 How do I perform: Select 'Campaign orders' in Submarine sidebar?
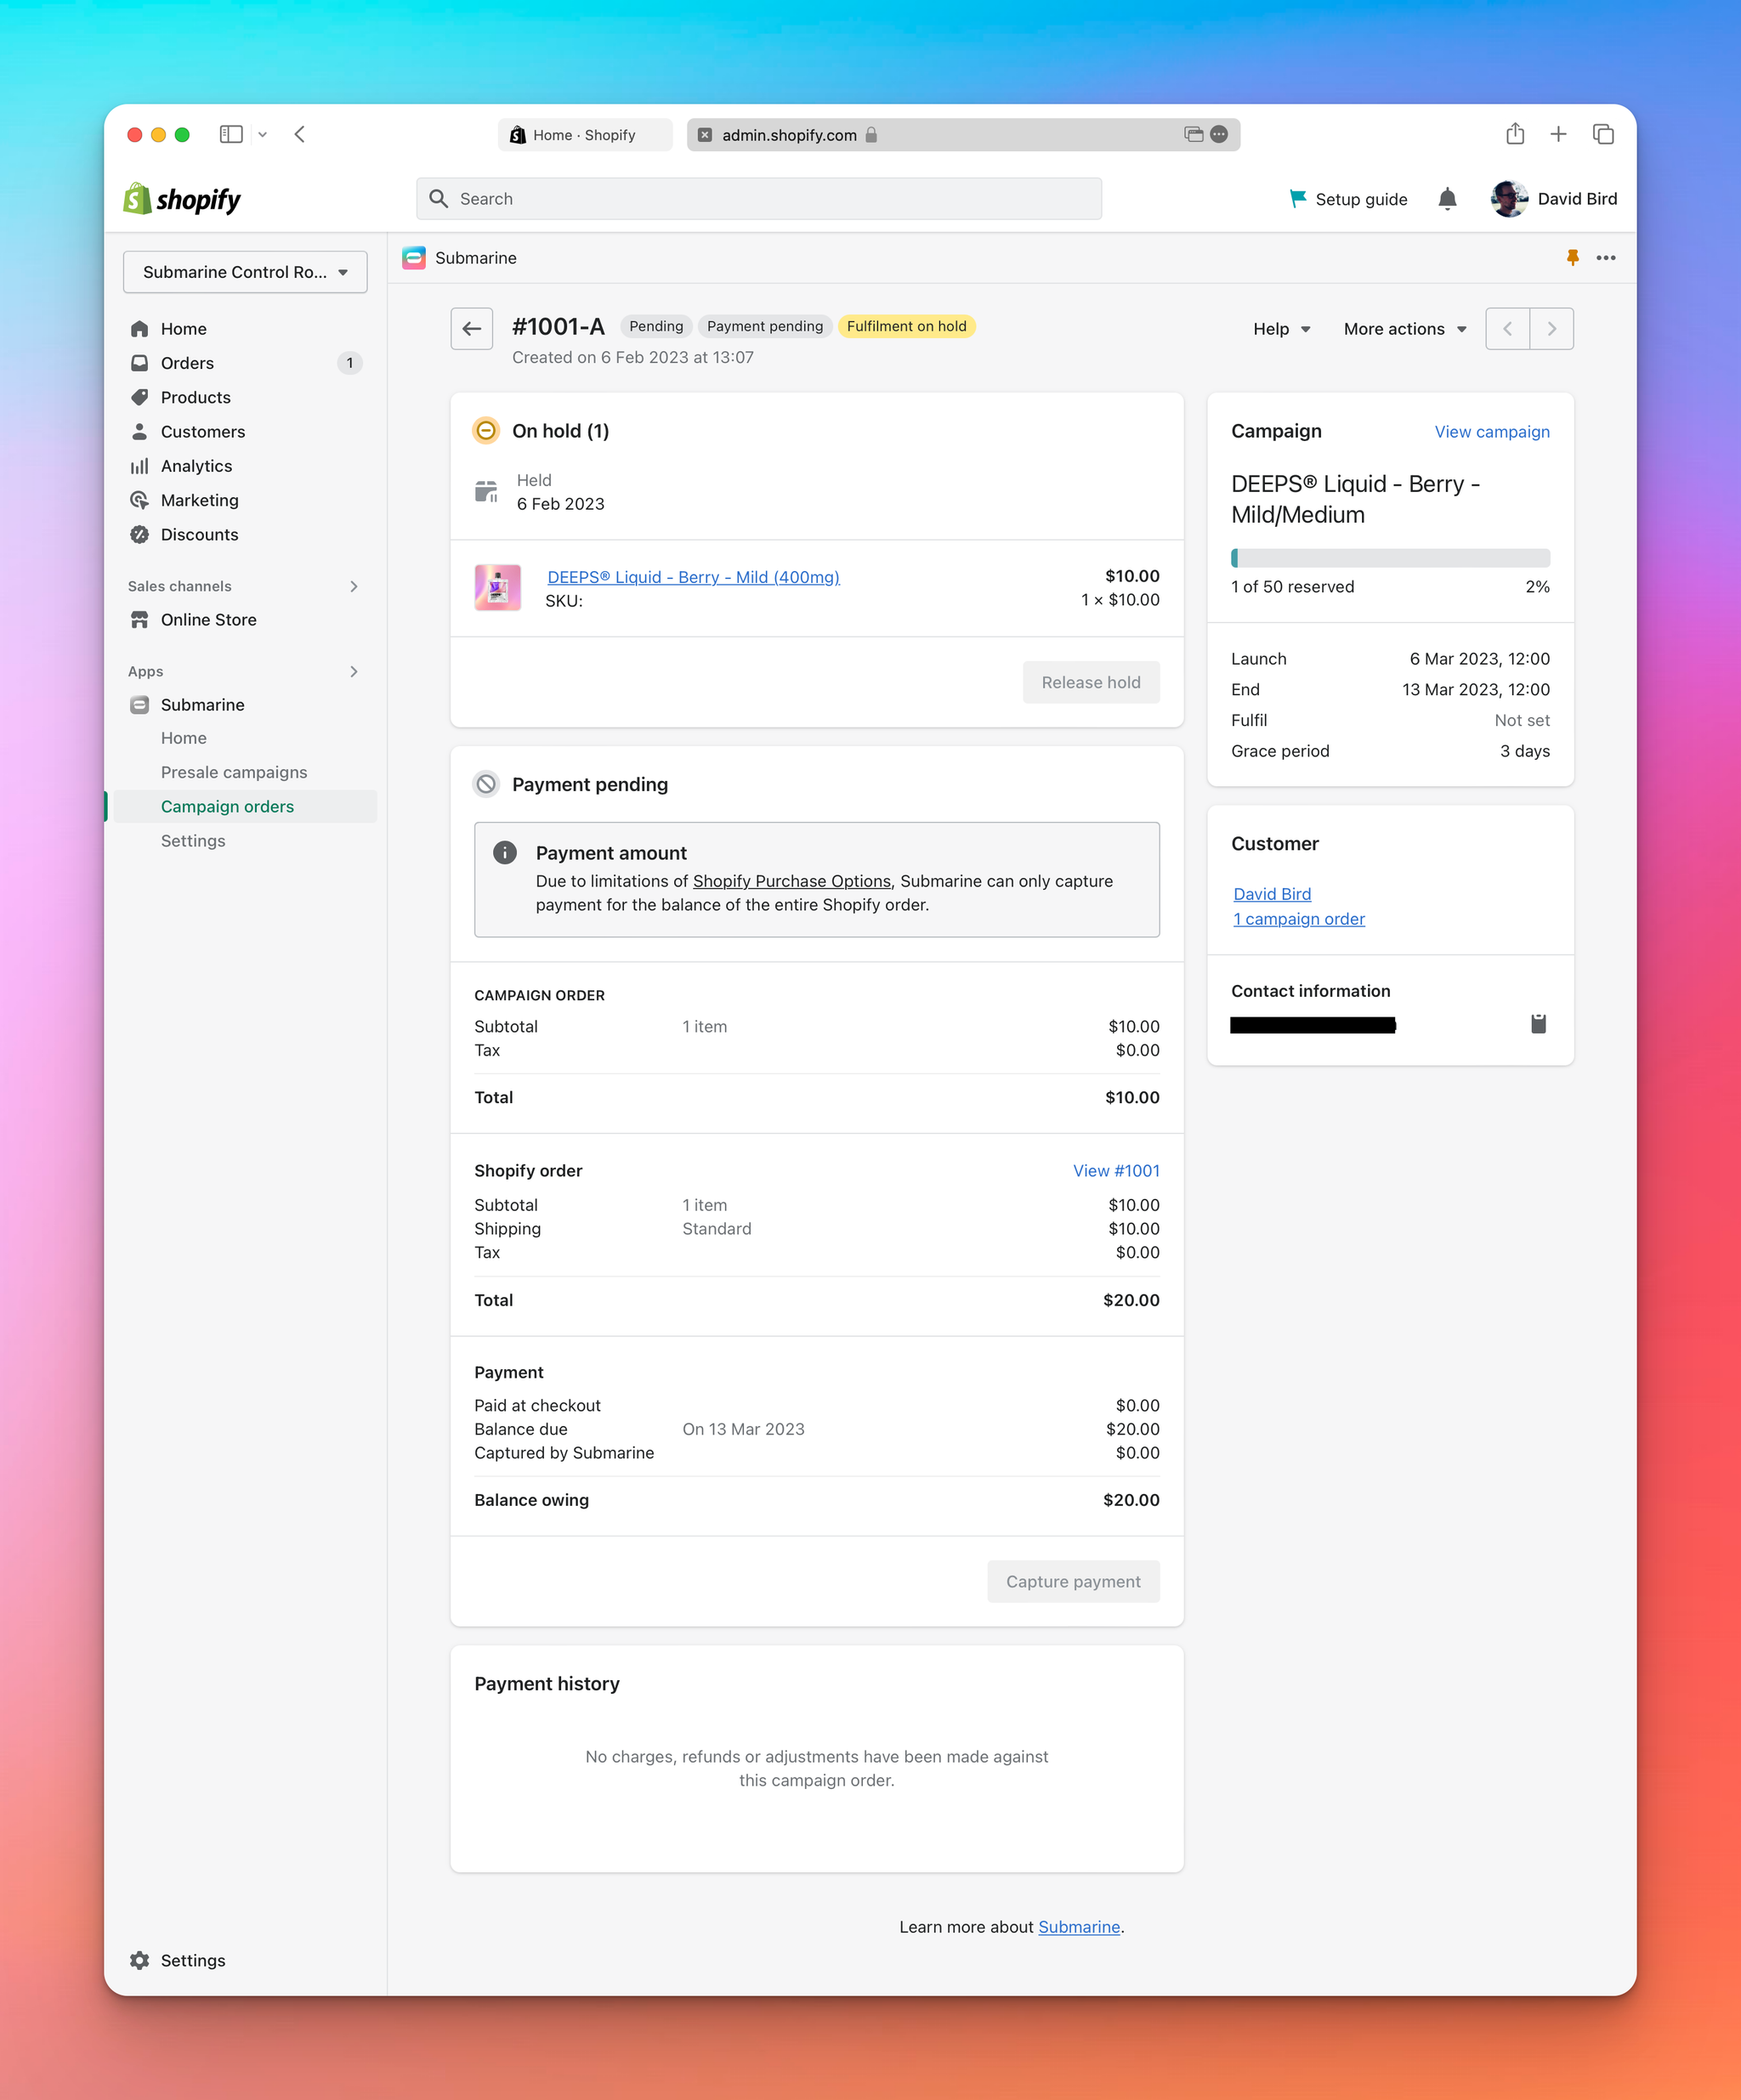click(x=227, y=806)
